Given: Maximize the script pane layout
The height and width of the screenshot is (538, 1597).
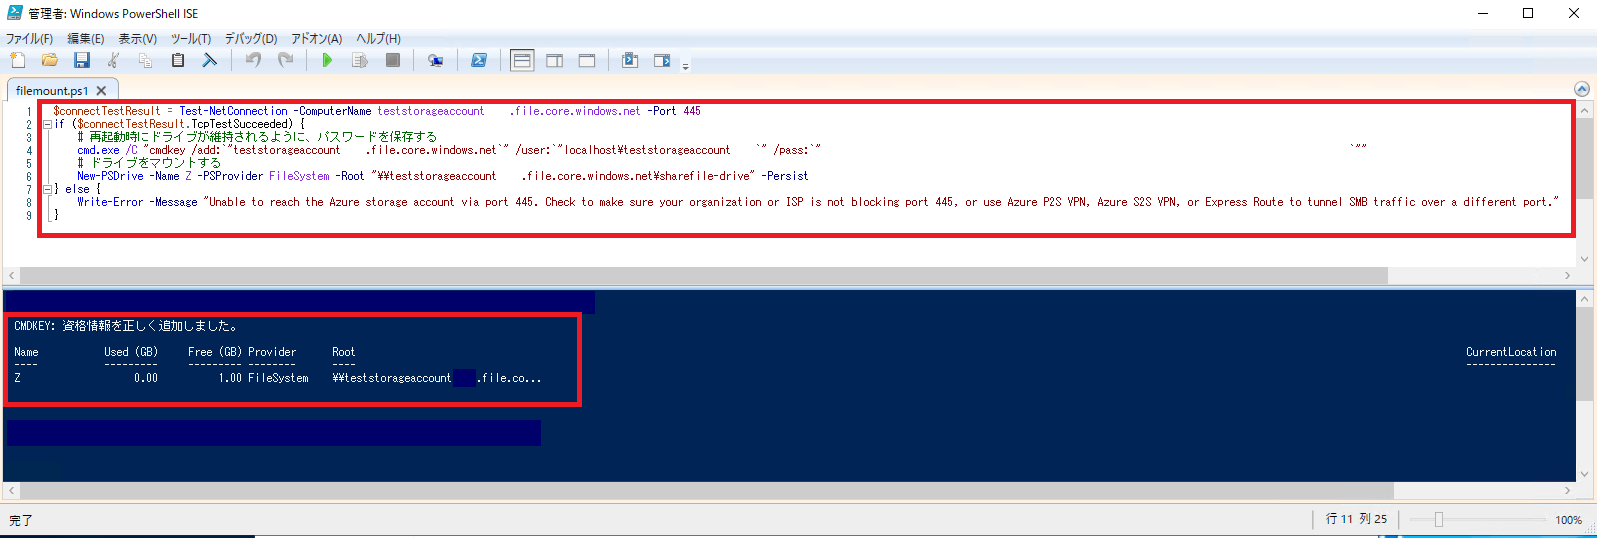Looking at the screenshot, I should 587,61.
